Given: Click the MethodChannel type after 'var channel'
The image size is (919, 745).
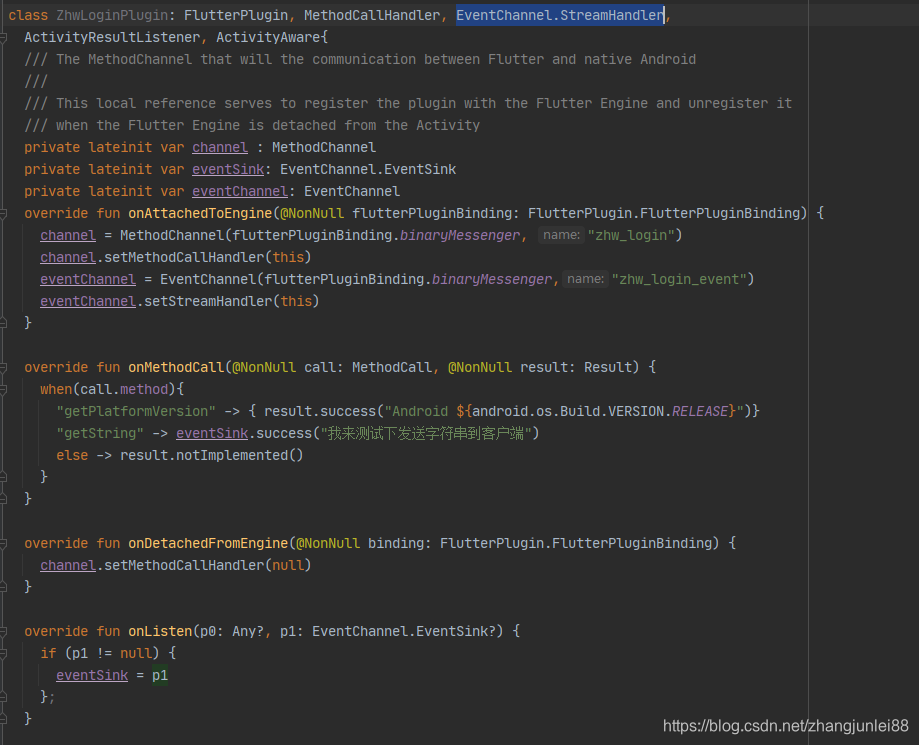Looking at the screenshot, I should click(x=324, y=147).
